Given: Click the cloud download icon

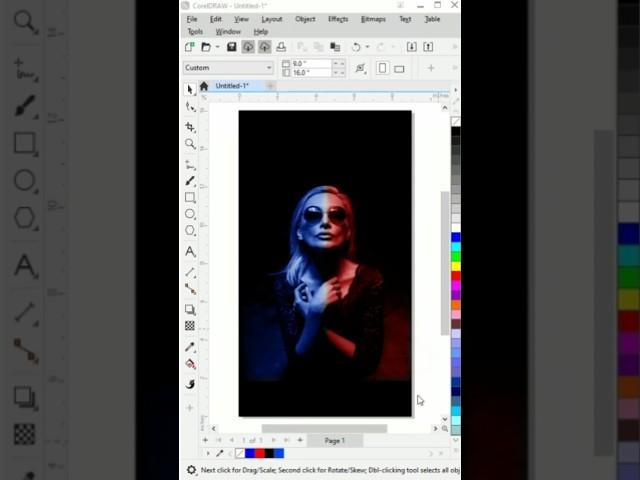Looking at the screenshot, I should click(248, 47).
